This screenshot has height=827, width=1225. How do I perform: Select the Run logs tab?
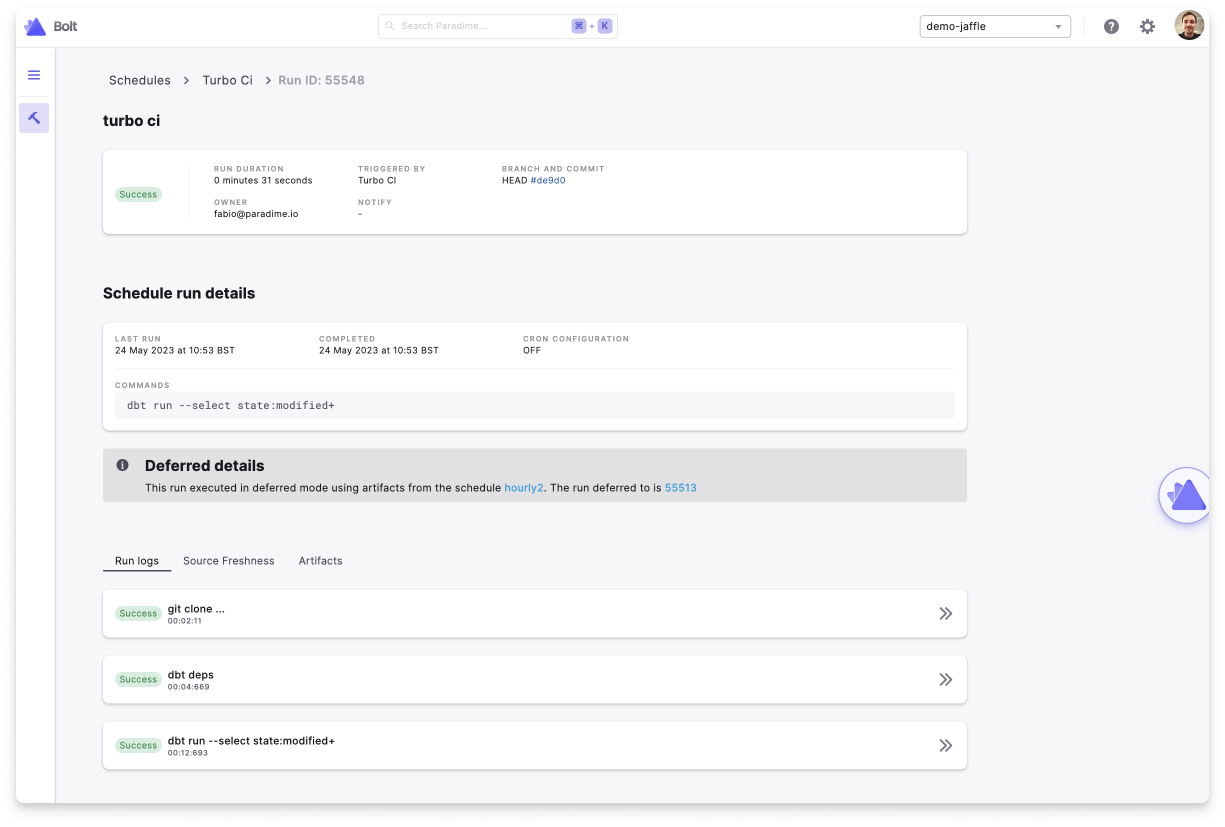(137, 561)
